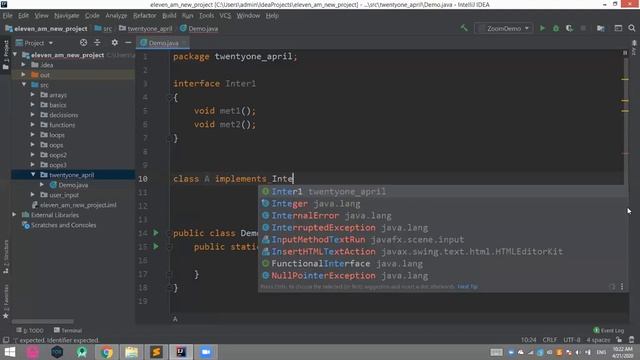The width and height of the screenshot is (640, 360).
Task: Click run gutter arrow on line 14
Action: click(x=156, y=233)
